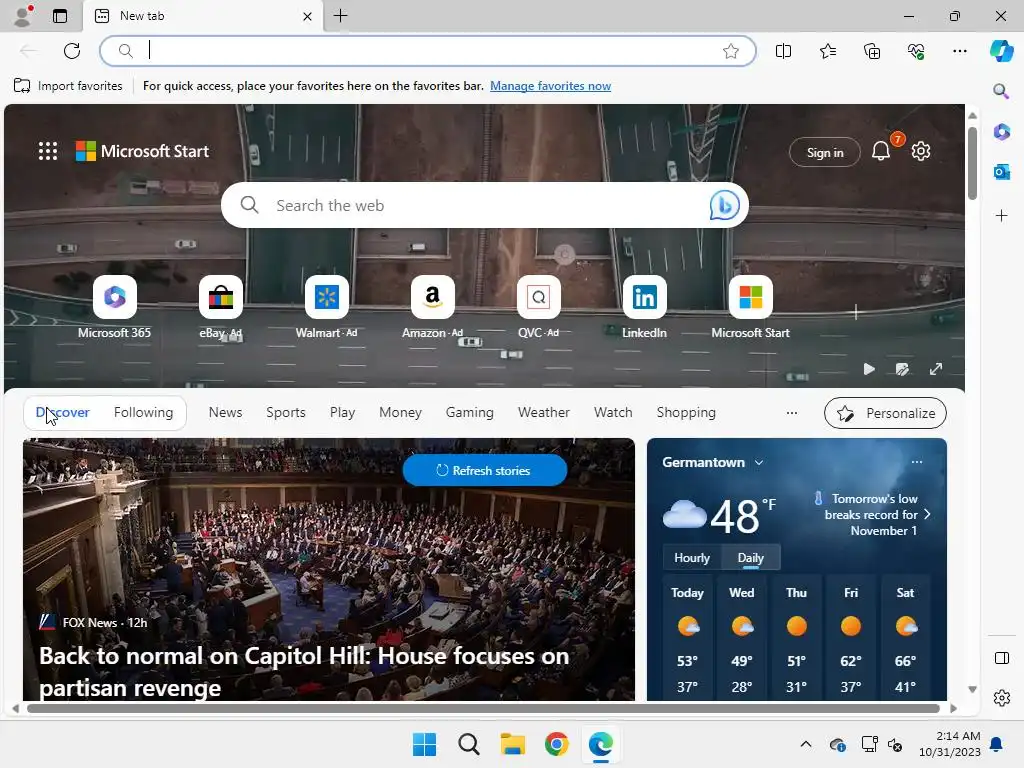
Task: Add this page to favorites star
Action: pos(731,51)
